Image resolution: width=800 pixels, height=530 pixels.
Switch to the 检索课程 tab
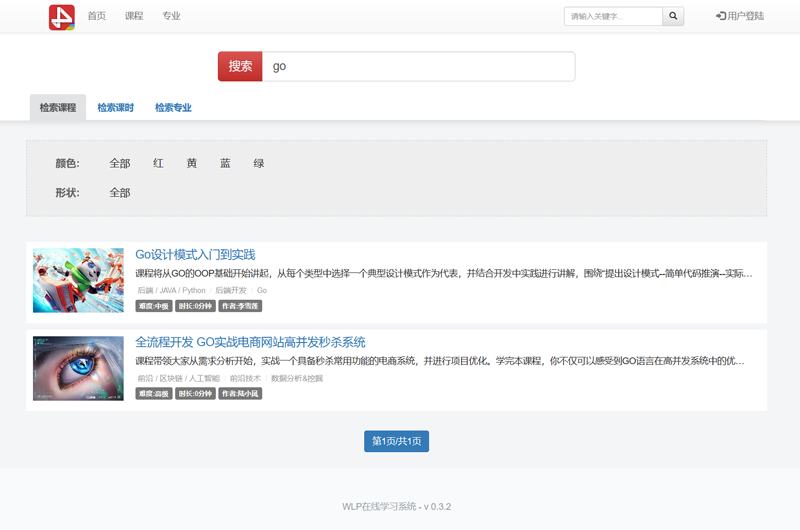(x=58, y=108)
